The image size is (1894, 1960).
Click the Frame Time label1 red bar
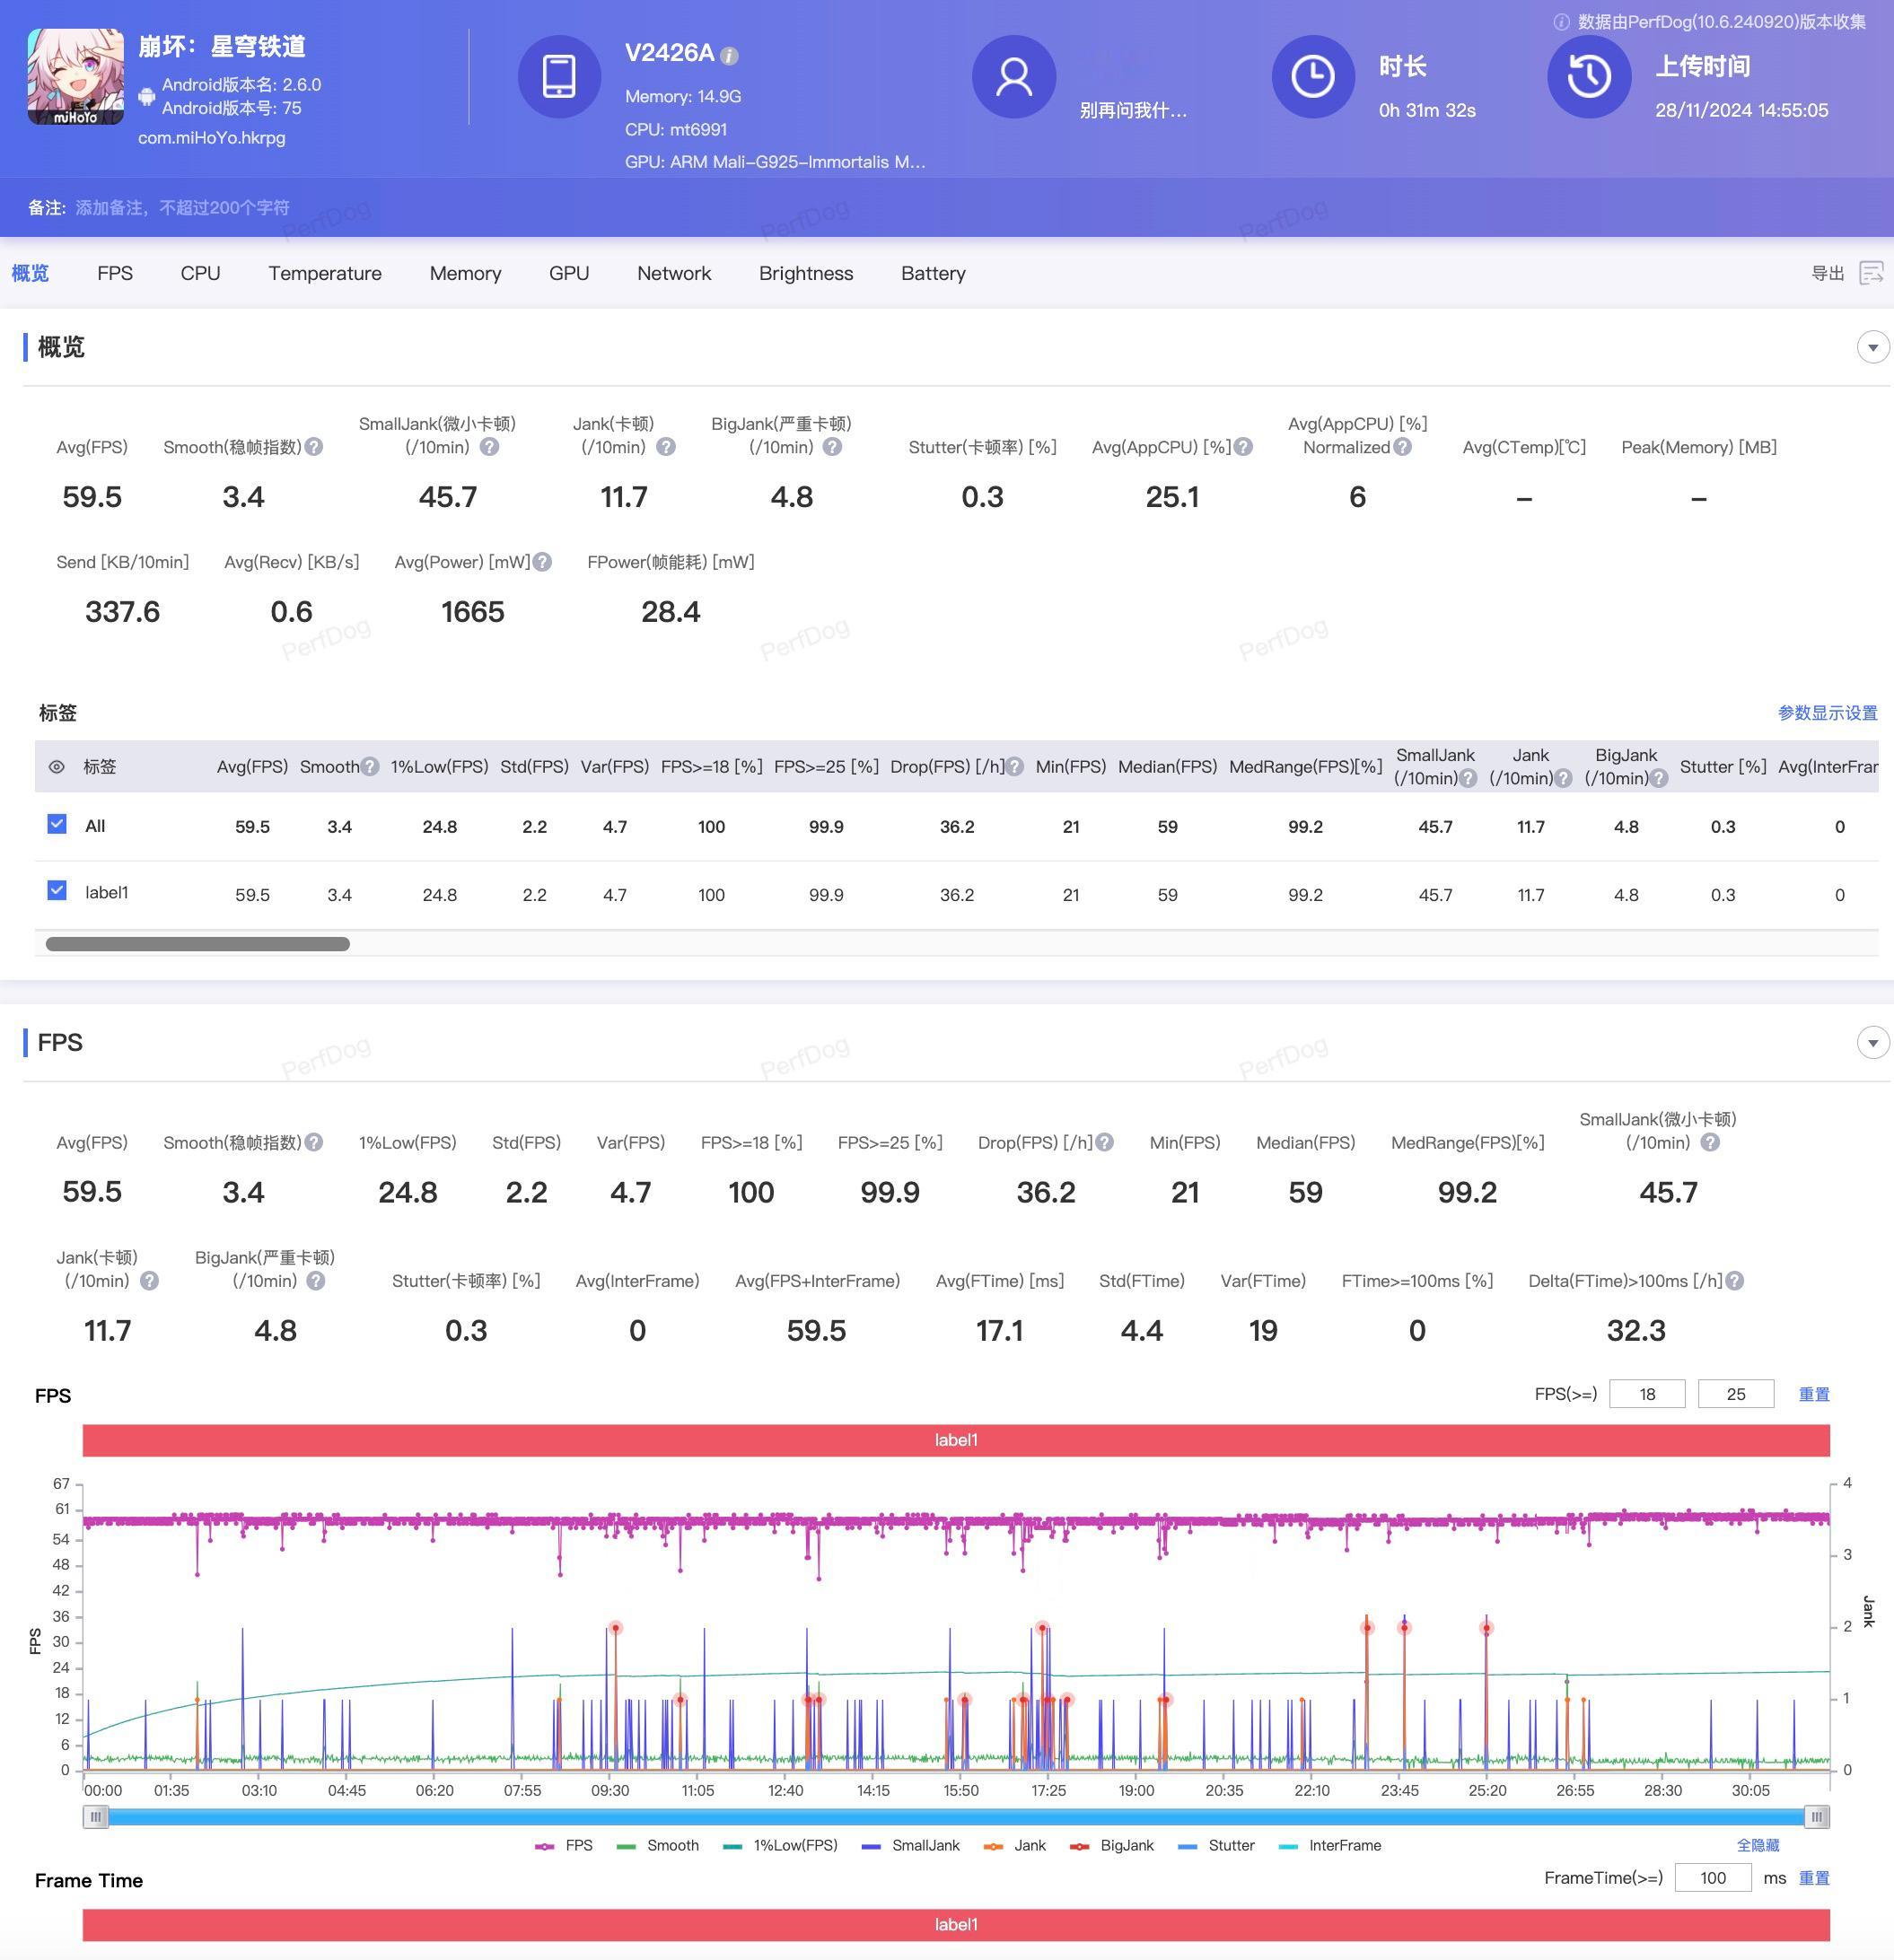(956, 1924)
